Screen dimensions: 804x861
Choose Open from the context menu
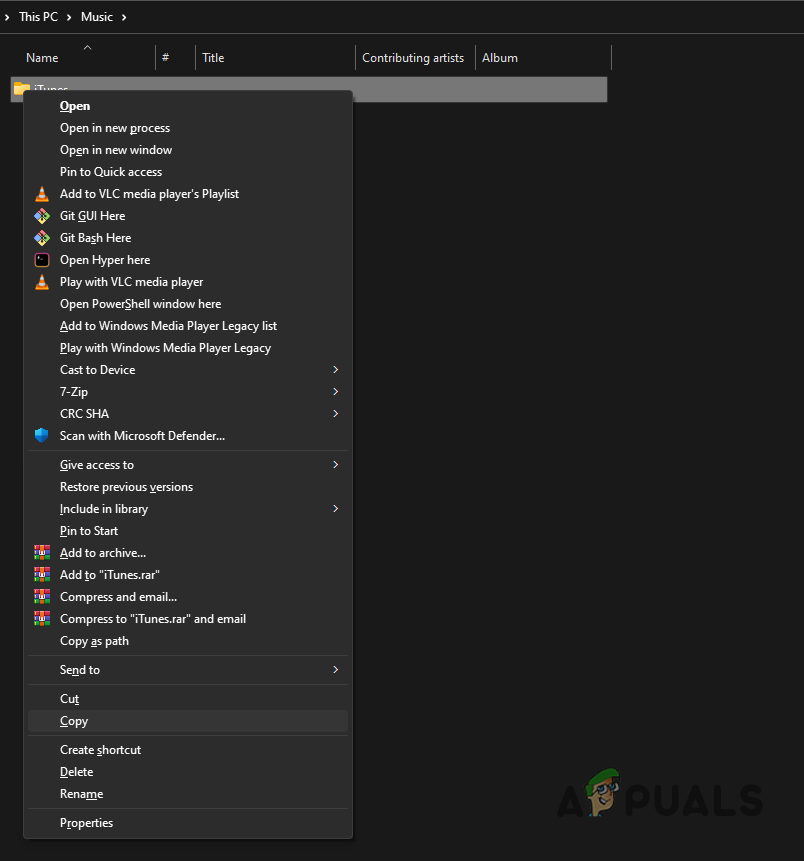pos(188,106)
